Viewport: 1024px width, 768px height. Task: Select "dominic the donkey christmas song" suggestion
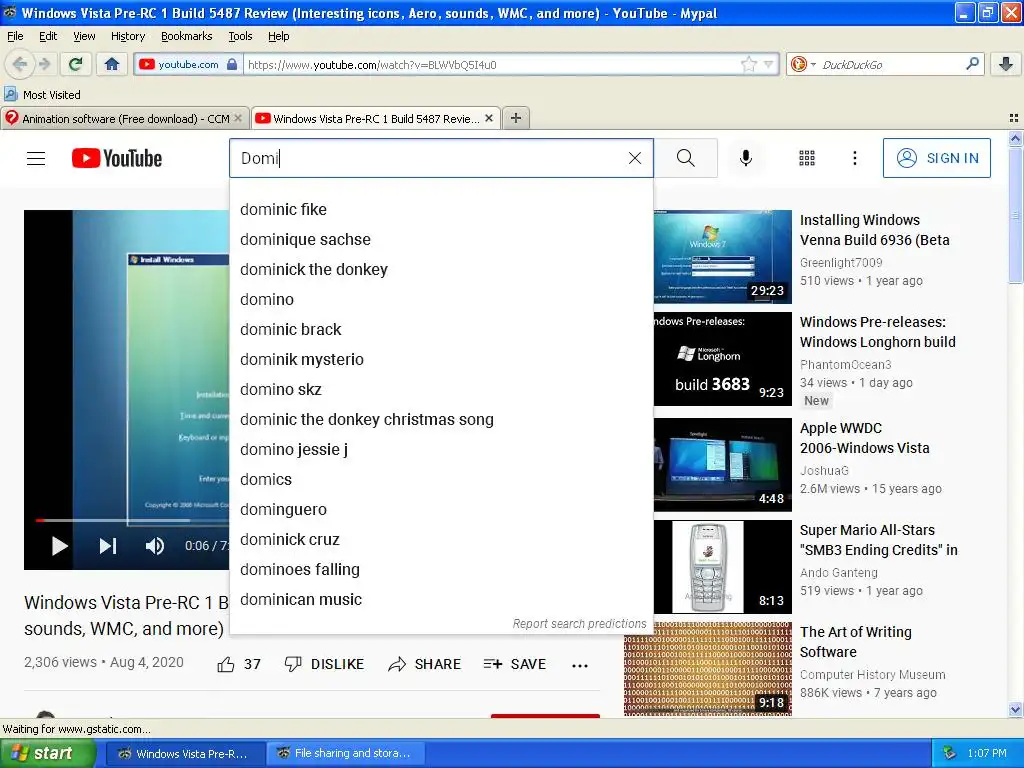tap(441, 420)
